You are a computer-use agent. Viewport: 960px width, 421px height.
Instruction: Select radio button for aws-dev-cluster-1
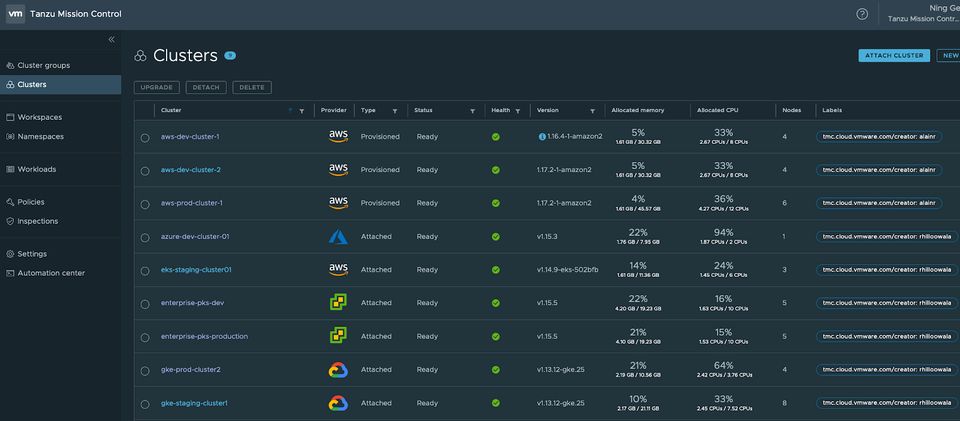[x=144, y=138]
